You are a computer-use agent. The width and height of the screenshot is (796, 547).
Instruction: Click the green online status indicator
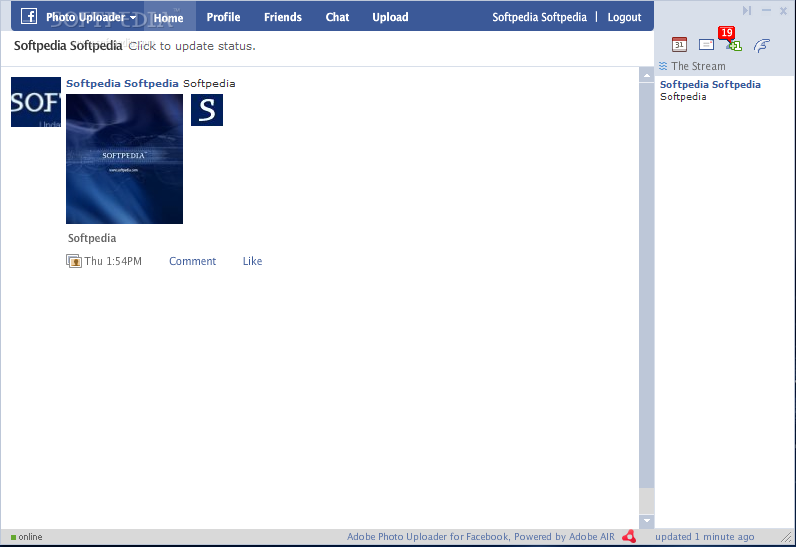14,537
